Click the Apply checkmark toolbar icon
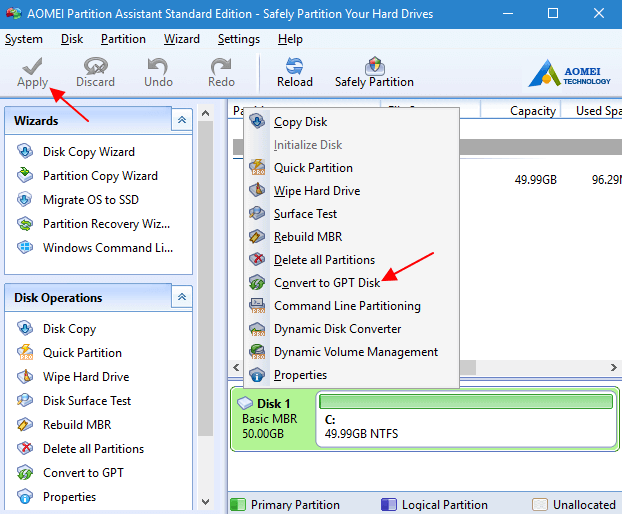 33,66
